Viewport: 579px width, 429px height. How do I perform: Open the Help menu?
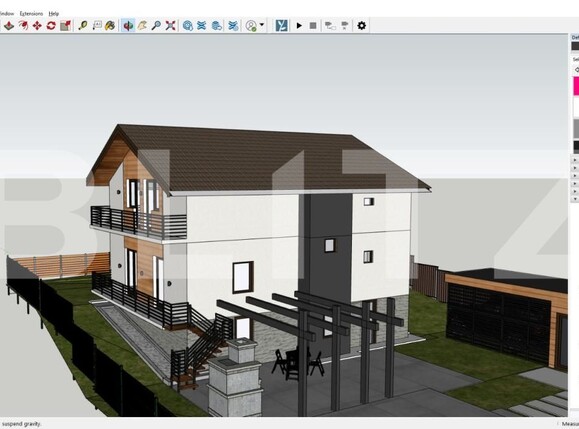[x=54, y=14]
